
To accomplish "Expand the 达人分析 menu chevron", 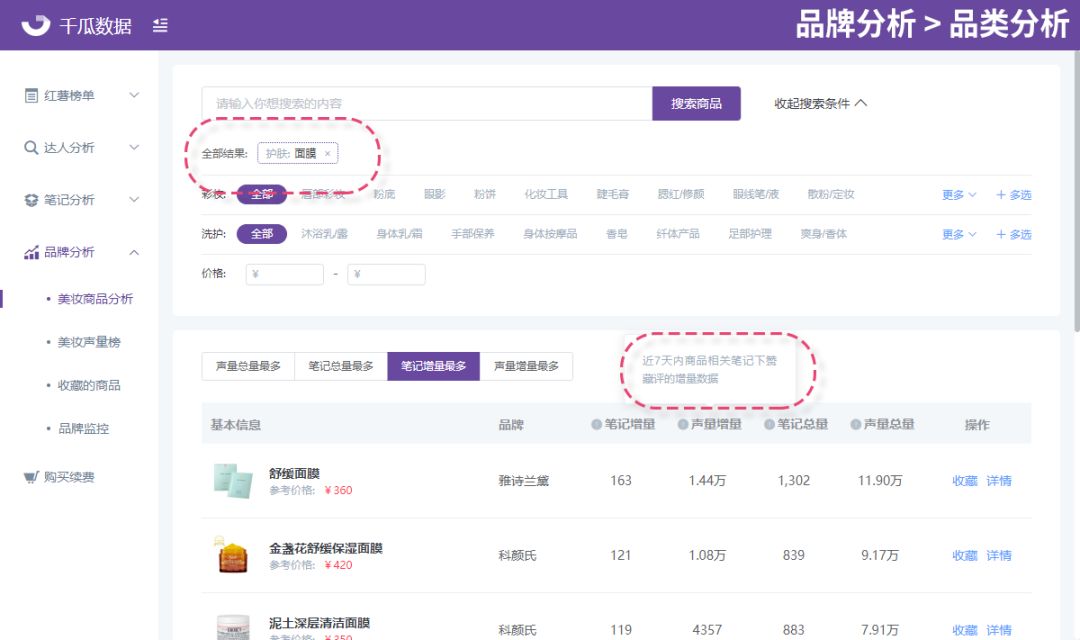I will click(x=134, y=147).
